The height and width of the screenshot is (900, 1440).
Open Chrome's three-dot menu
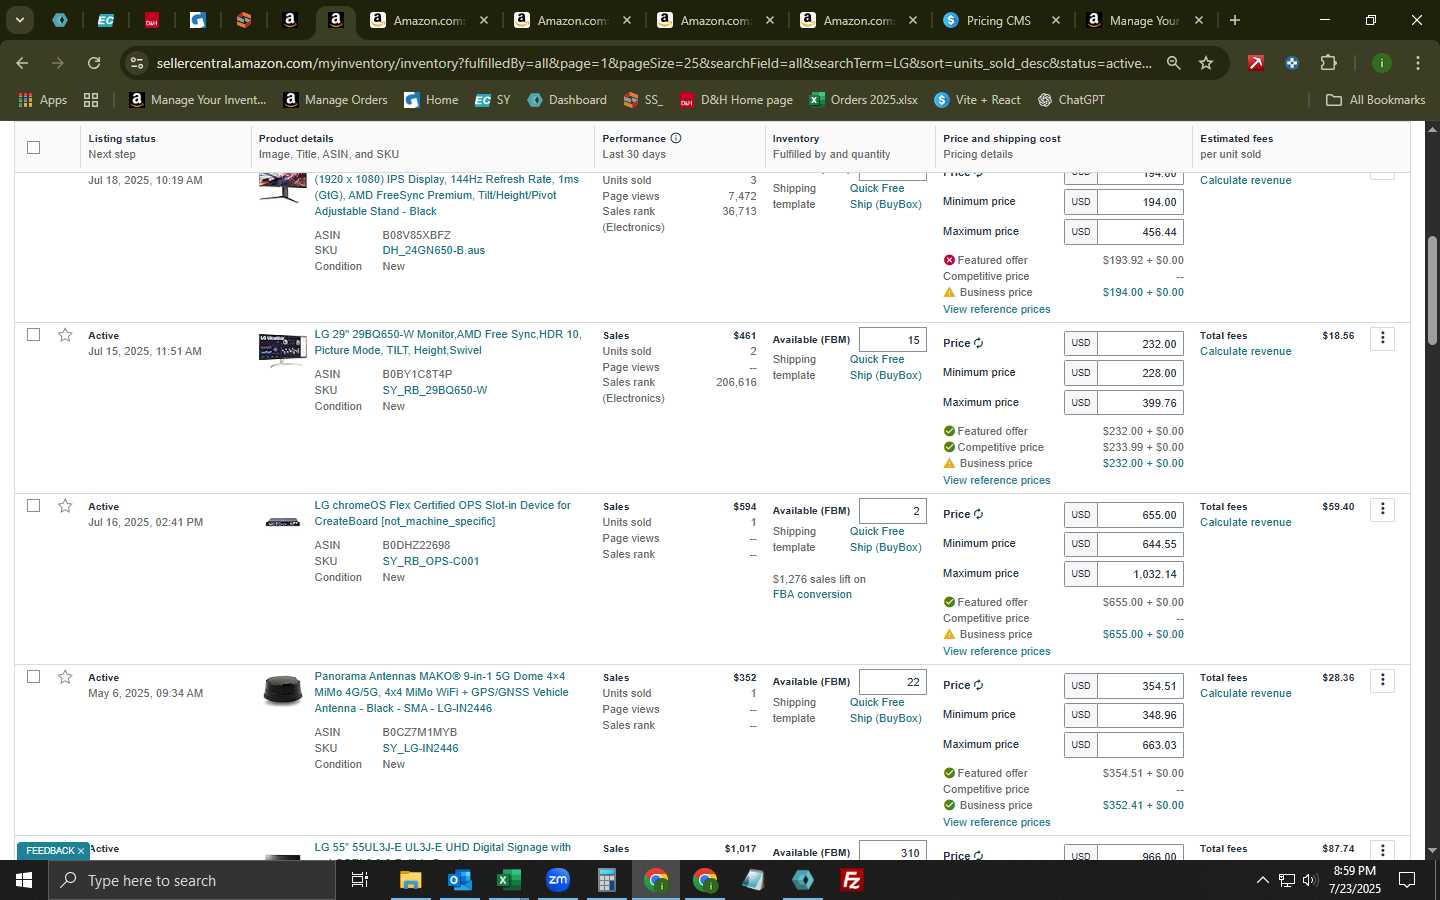pos(1417,63)
